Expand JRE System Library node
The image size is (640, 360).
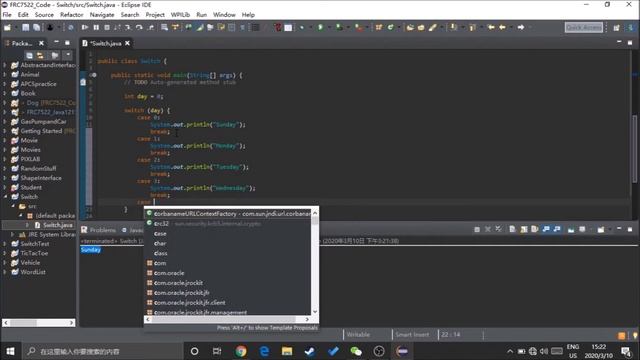(x=13, y=234)
